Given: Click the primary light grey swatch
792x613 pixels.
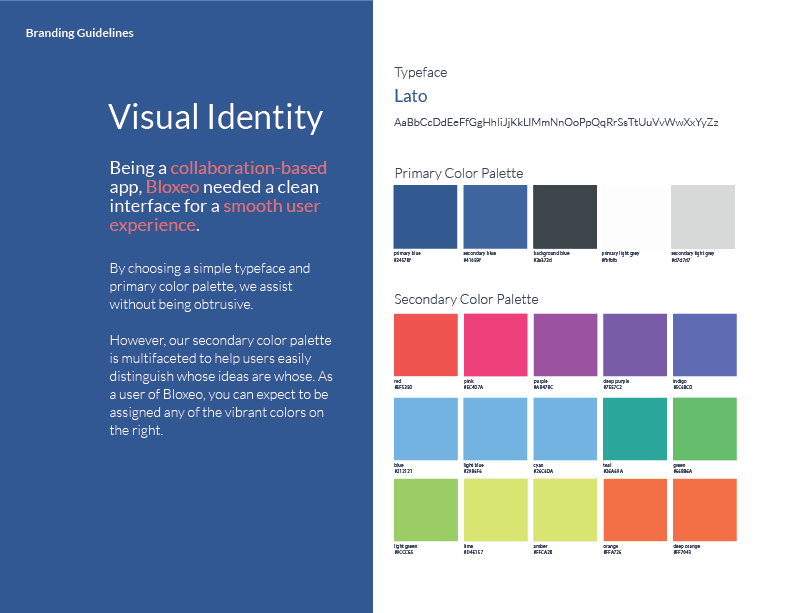Looking at the screenshot, I should coord(633,217).
